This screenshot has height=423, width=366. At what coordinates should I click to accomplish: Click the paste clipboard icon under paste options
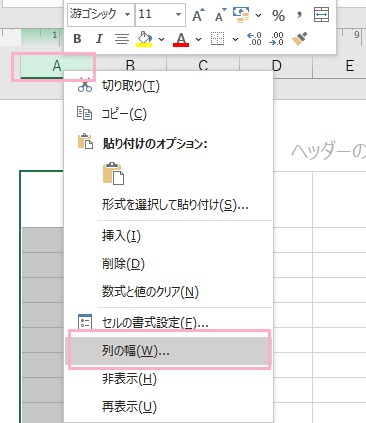(x=113, y=174)
